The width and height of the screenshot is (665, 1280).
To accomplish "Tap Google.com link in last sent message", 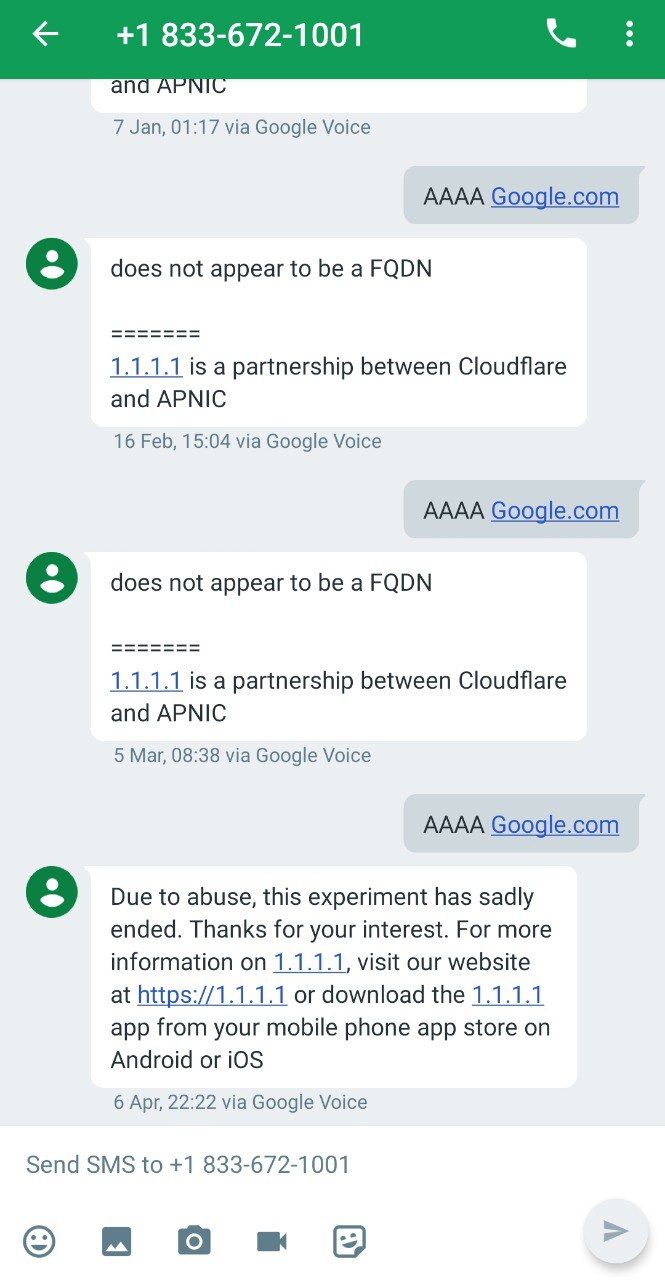I will click(x=555, y=825).
